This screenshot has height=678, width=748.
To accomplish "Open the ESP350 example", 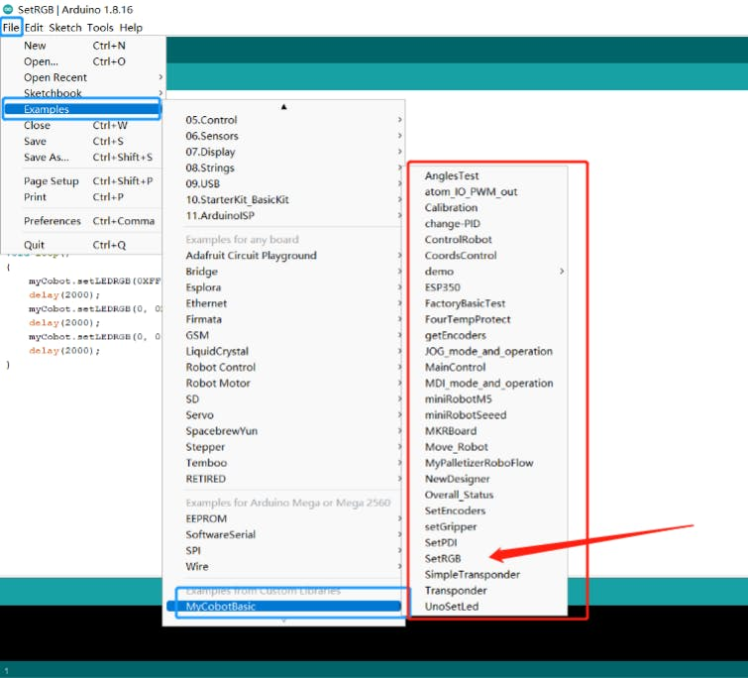I will [x=488, y=287].
